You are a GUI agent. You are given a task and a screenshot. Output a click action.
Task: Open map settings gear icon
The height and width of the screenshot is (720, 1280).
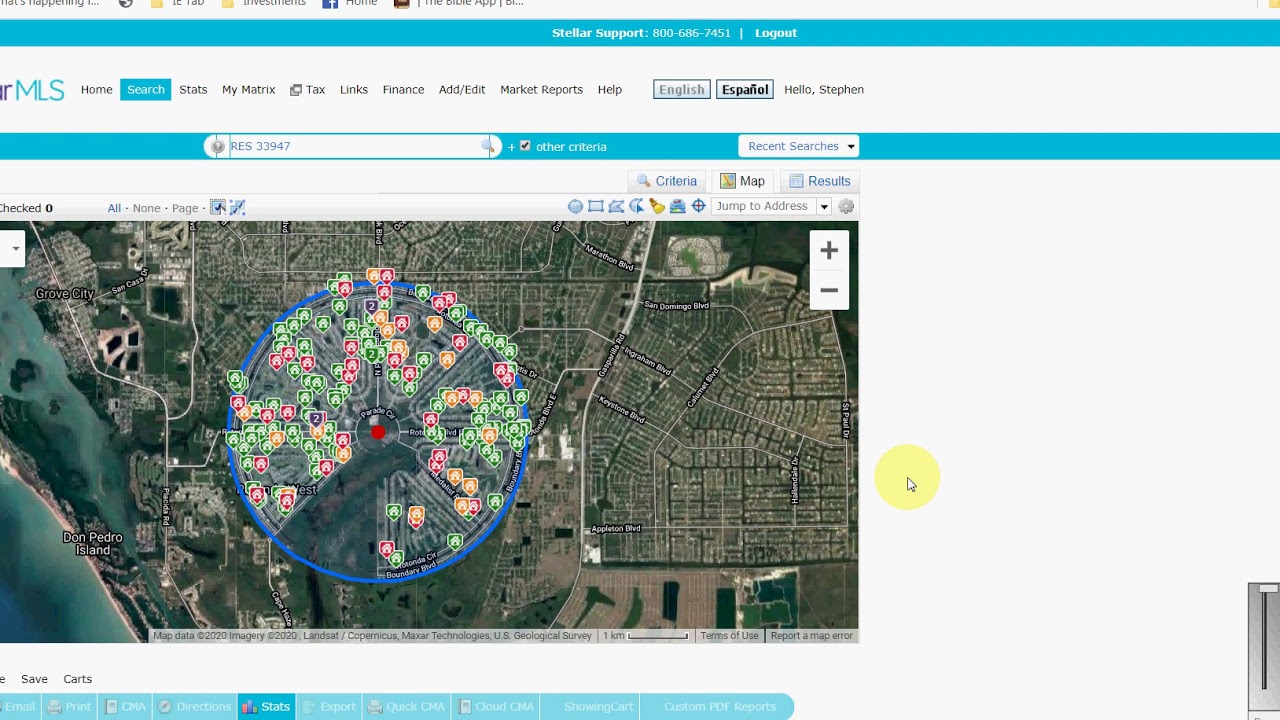pos(846,206)
